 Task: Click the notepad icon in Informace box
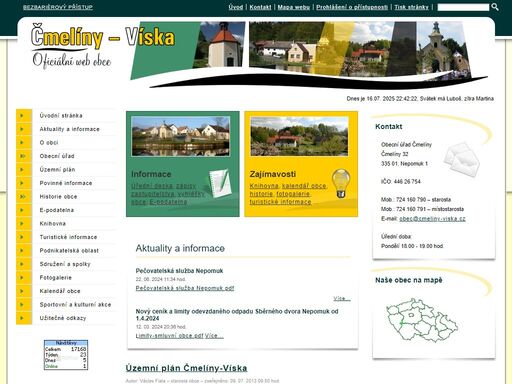click(220, 183)
